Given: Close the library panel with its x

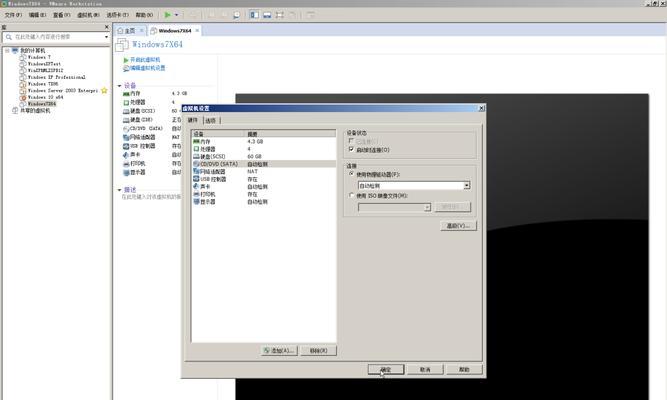Looking at the screenshot, I should coord(107,27).
